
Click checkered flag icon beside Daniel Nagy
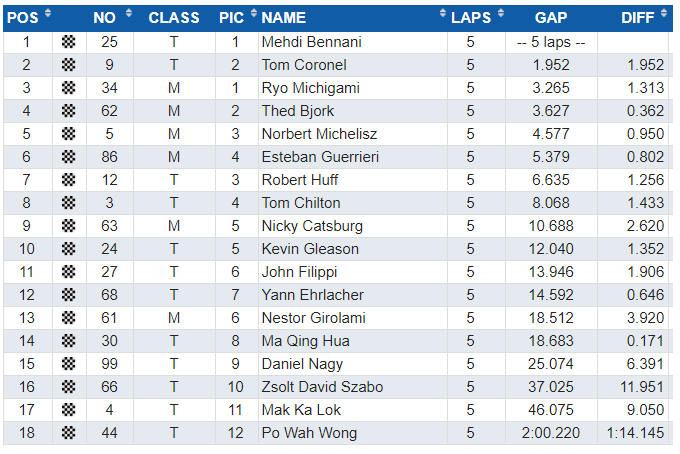pyautogui.click(x=68, y=364)
